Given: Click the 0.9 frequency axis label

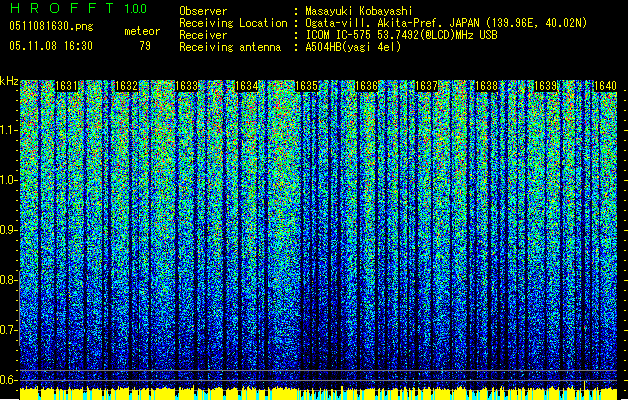Looking at the screenshot, I should (9, 230).
